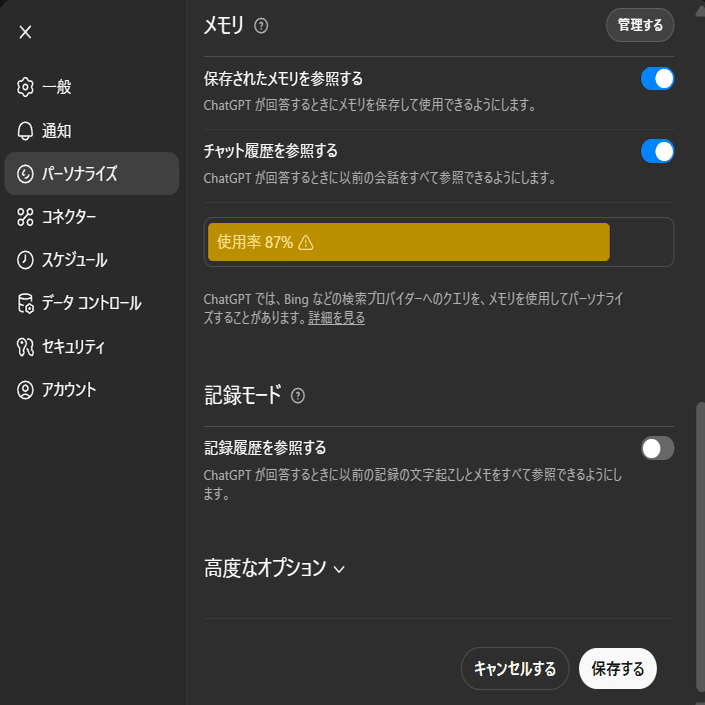Click the 使用率 87% memory usage bar
This screenshot has width=705, height=705.
point(408,242)
